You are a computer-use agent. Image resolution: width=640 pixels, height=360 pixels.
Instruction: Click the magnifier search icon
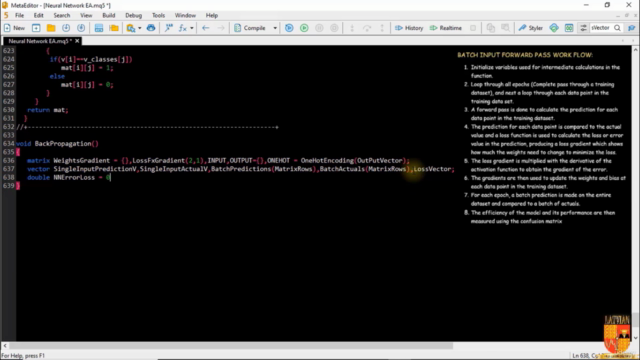[x=618, y=28]
